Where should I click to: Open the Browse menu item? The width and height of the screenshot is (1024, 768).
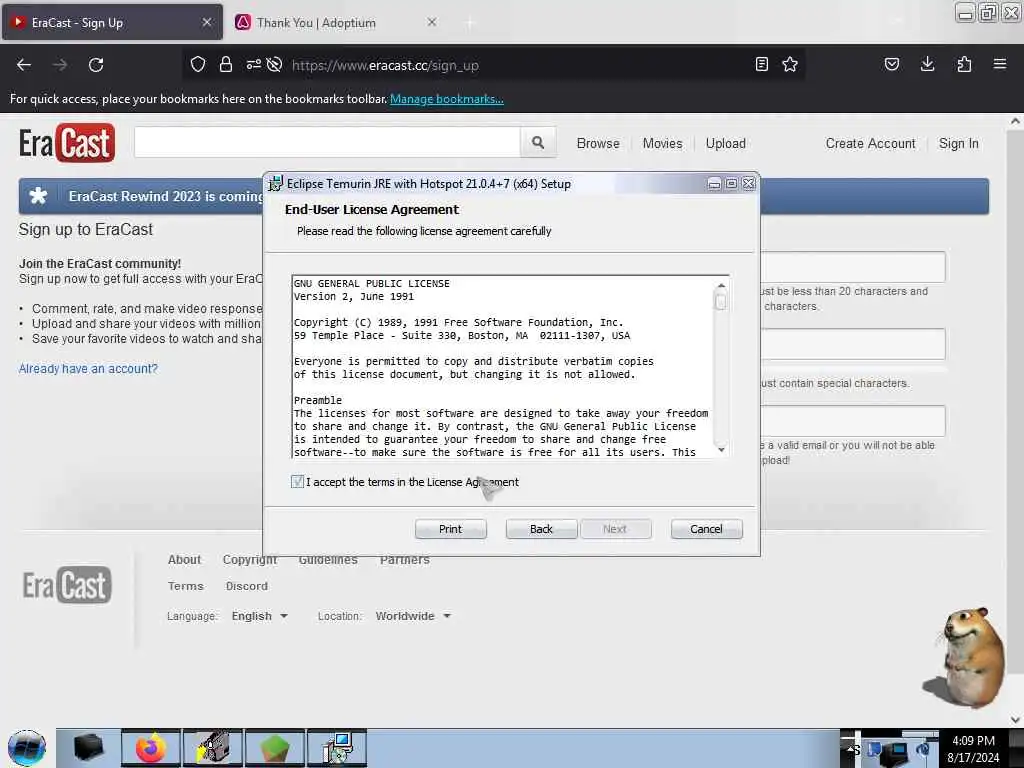tap(598, 143)
